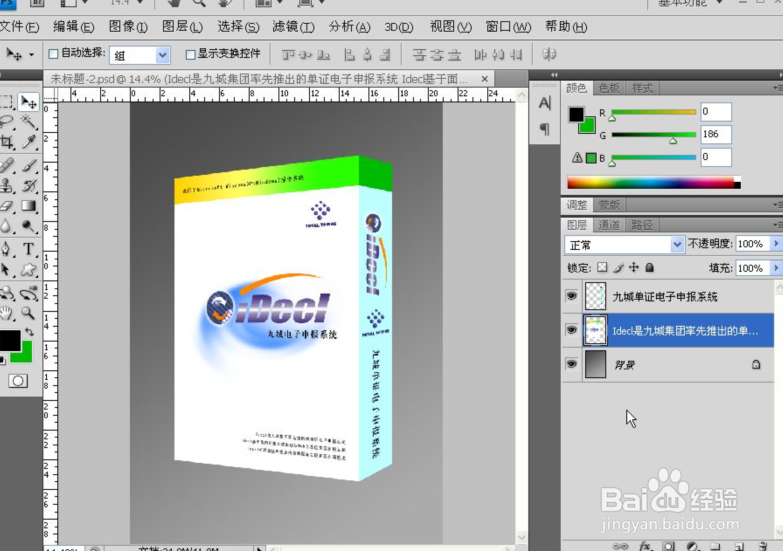Open the 填充 slider arrow
Viewport: 783px width, 551px height.
pyautogui.click(x=776, y=268)
